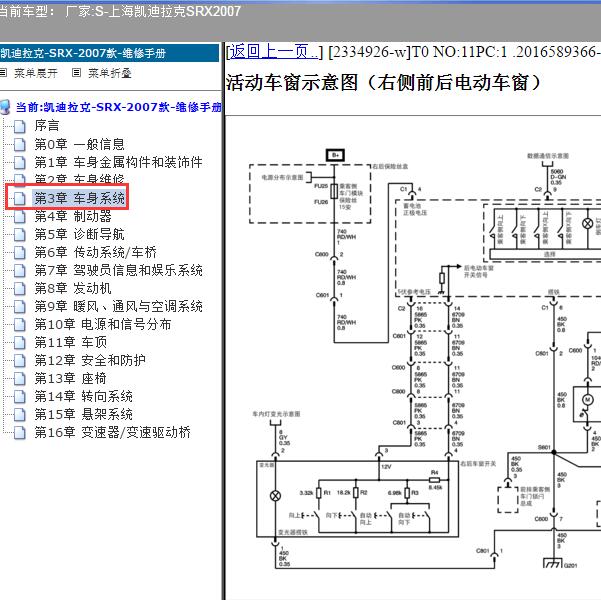The height and width of the screenshot is (600, 601).
Task: Open 第11章 车顶 chapter
Action: [71, 342]
